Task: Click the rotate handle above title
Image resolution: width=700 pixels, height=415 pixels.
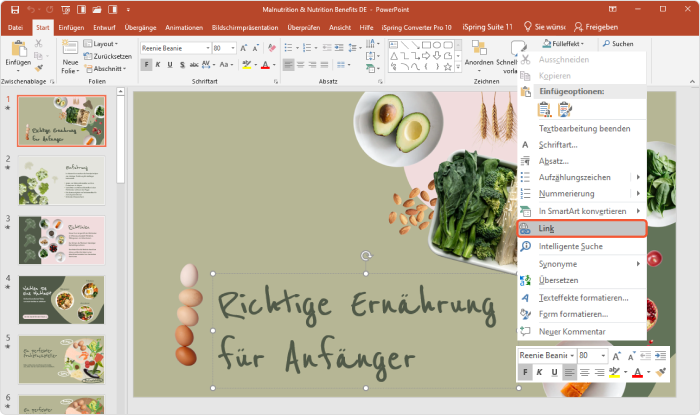Action: 366,256
